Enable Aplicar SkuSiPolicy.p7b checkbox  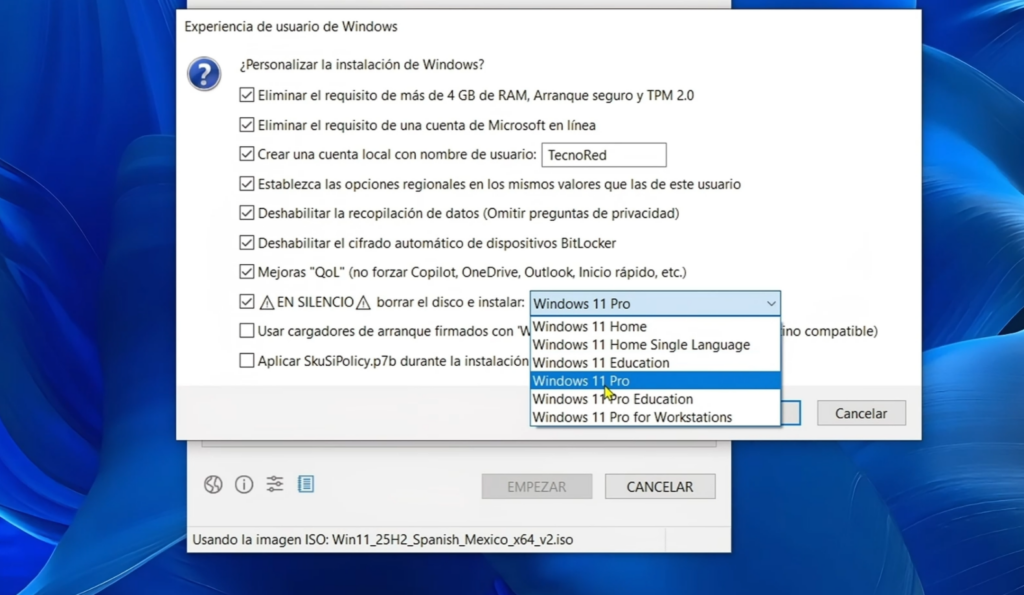(x=246, y=361)
